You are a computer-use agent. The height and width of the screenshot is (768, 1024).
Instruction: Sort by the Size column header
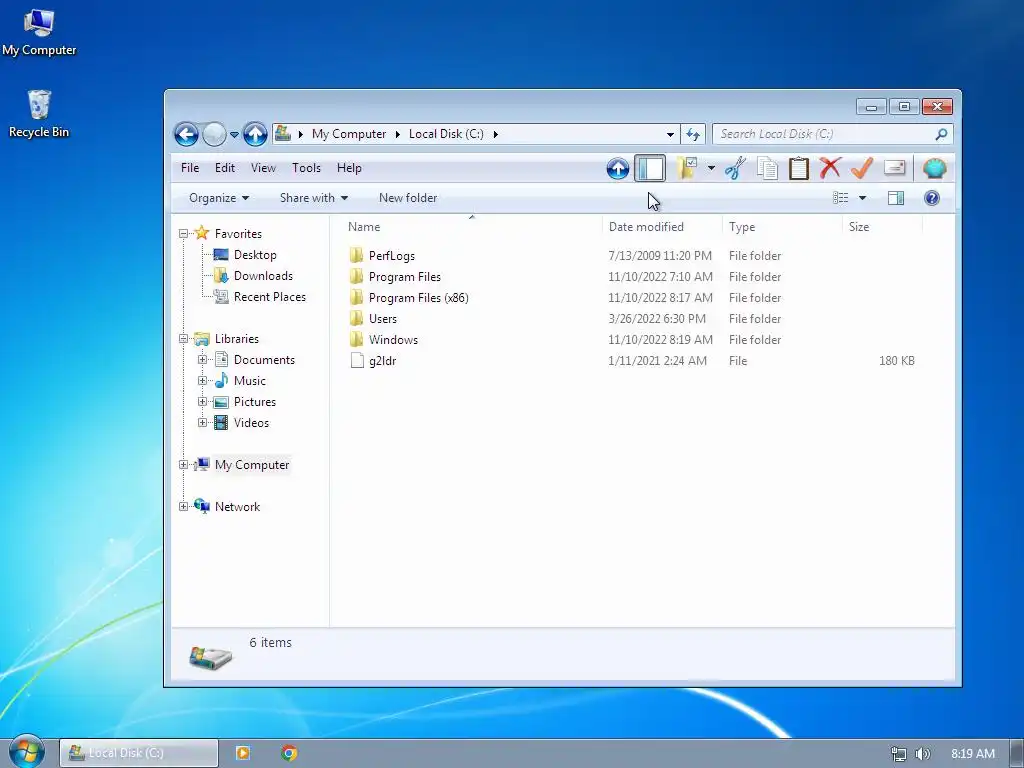click(x=882, y=227)
